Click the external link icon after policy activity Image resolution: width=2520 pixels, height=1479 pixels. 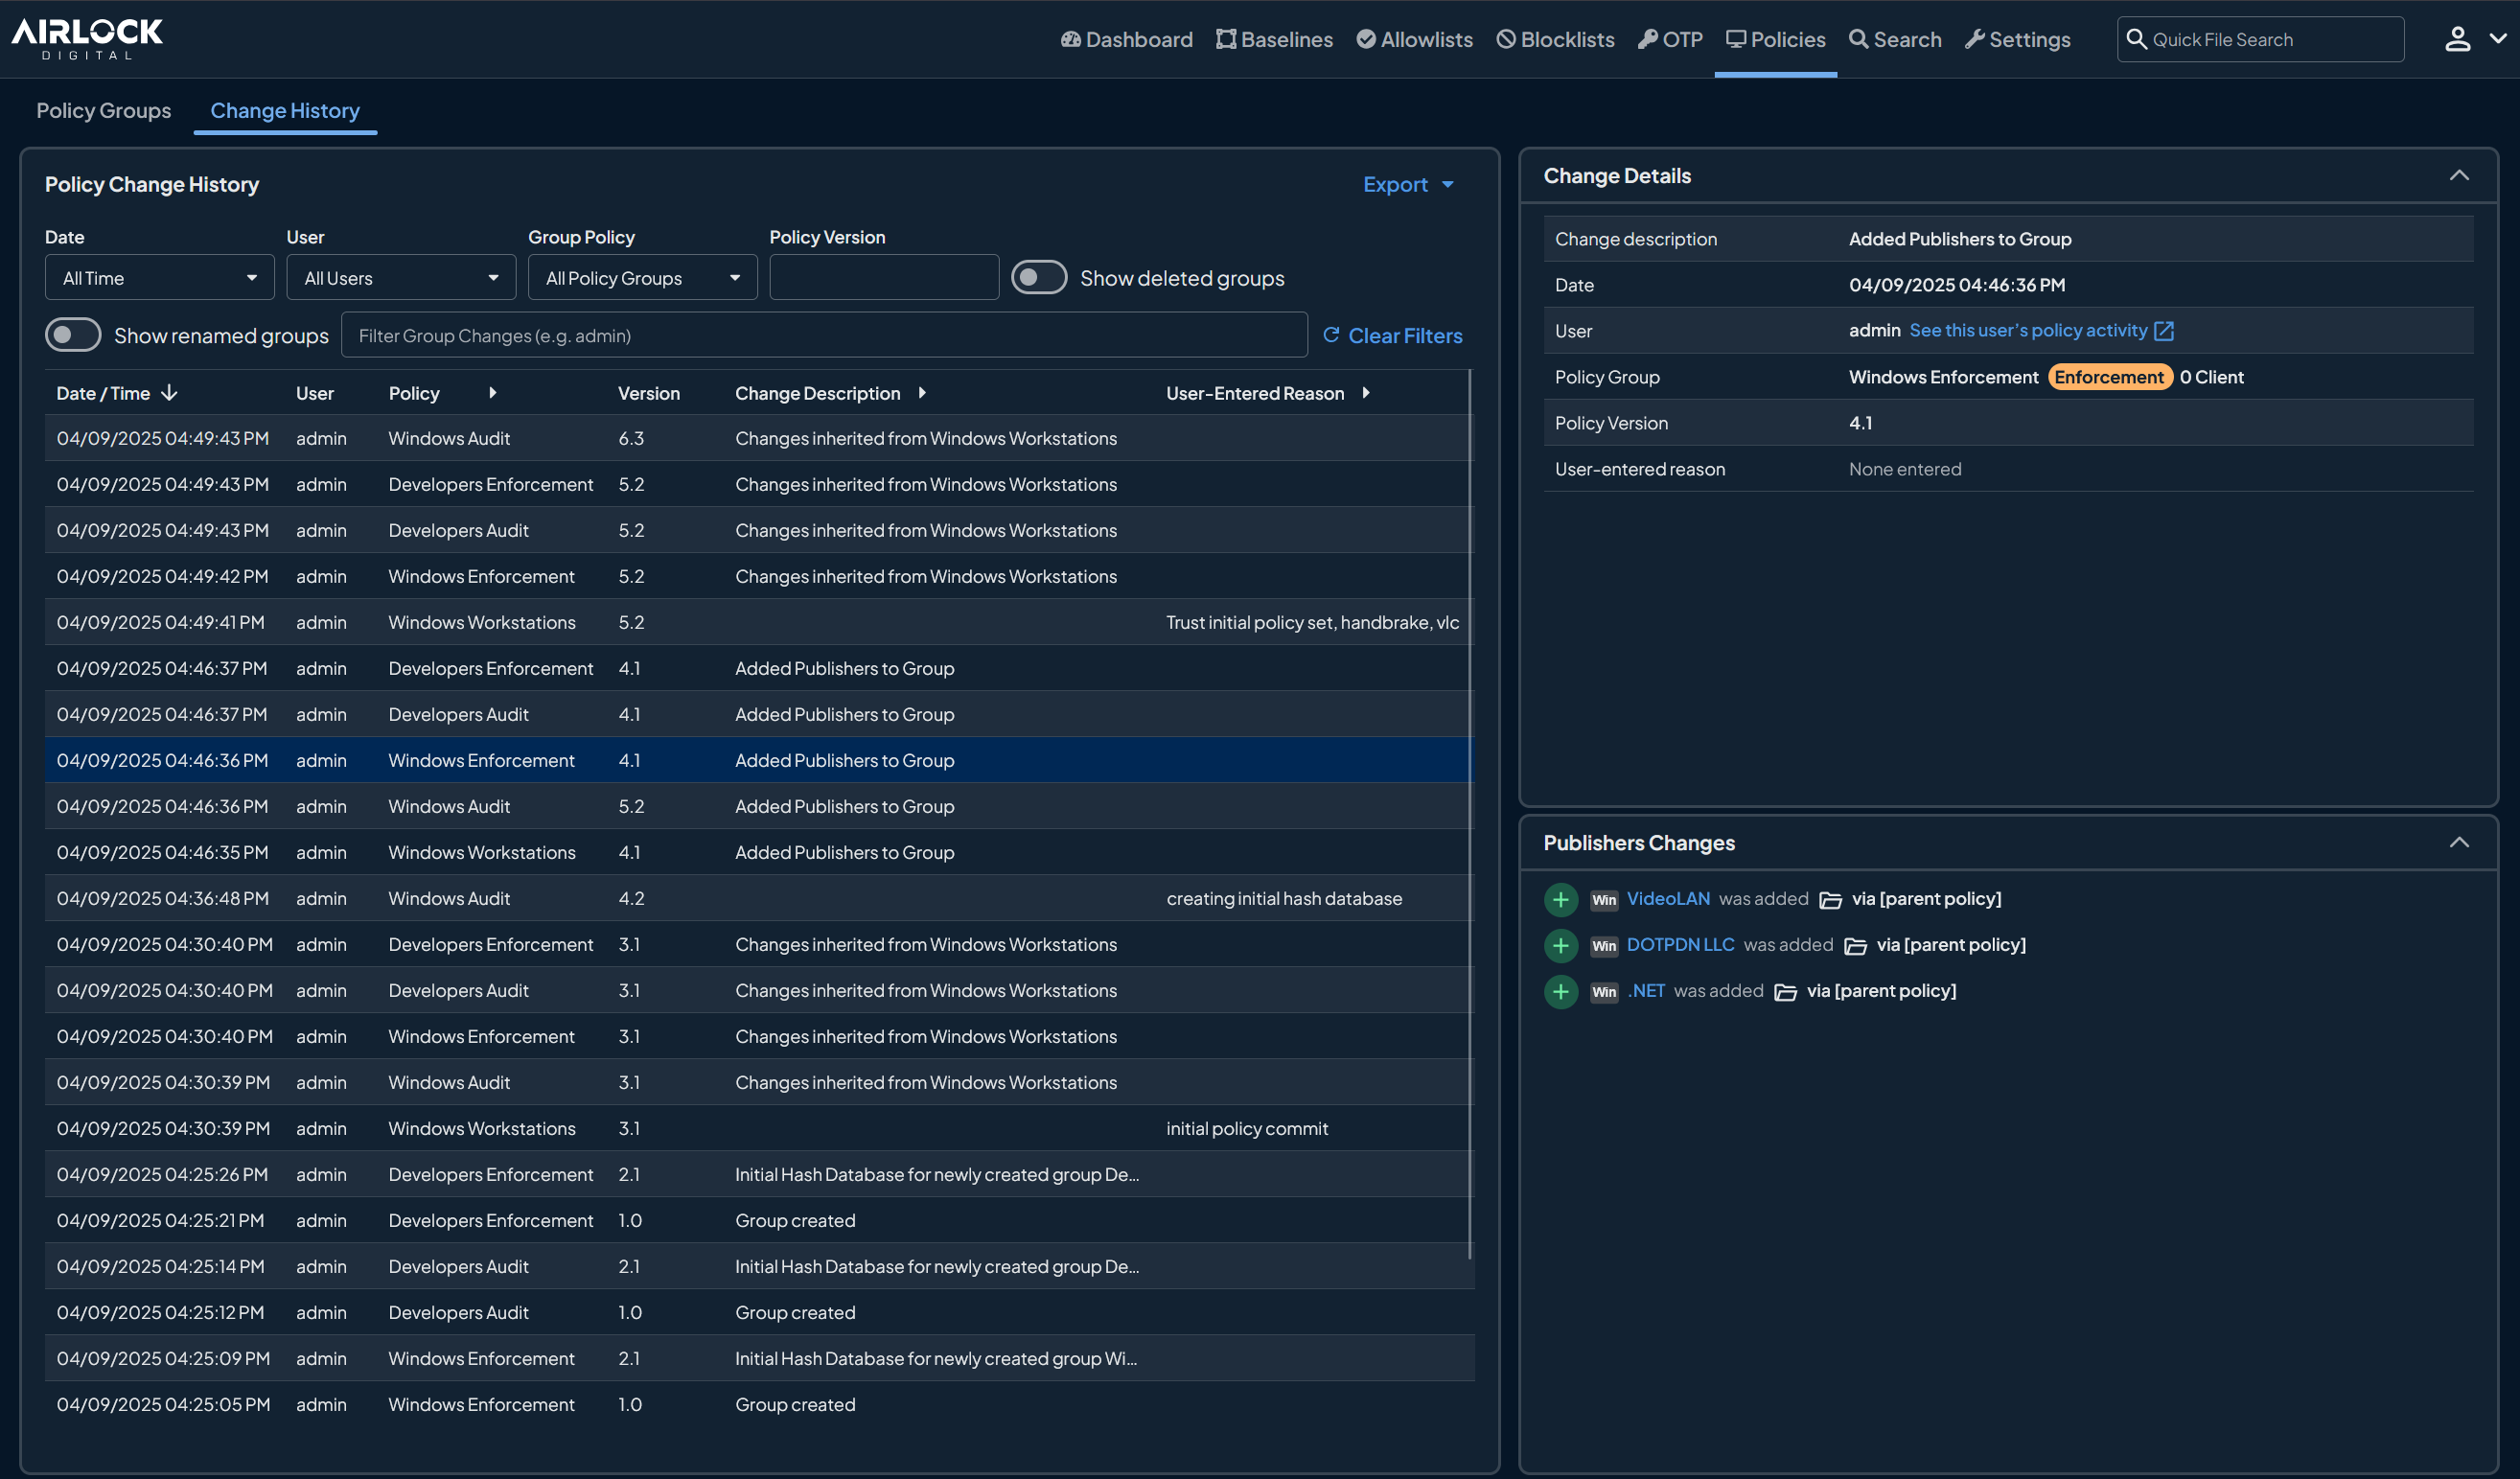2164,330
